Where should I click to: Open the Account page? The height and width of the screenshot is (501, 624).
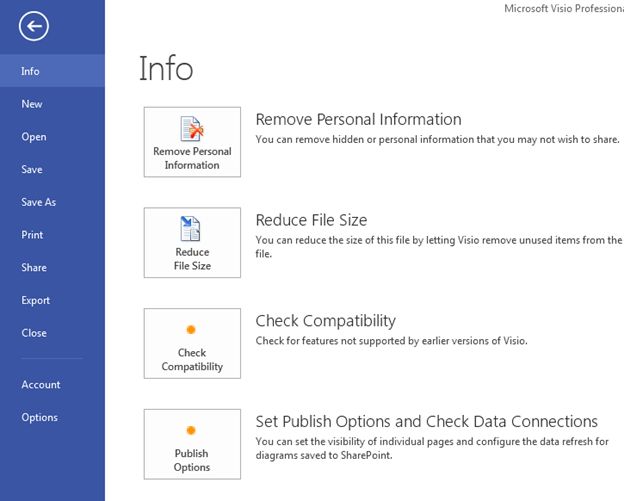(41, 385)
